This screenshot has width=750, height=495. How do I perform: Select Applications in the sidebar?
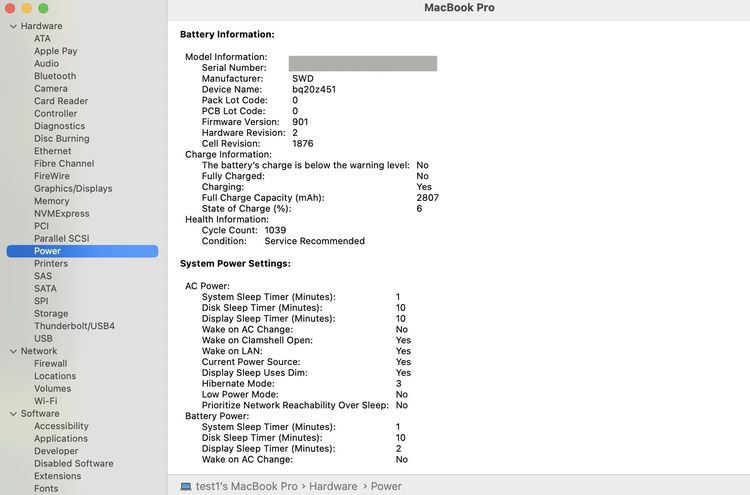61,438
